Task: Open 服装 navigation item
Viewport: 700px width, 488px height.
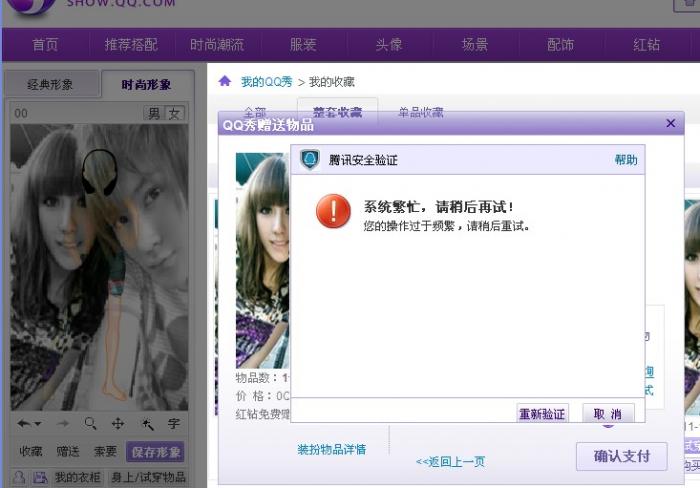Action: [303, 45]
